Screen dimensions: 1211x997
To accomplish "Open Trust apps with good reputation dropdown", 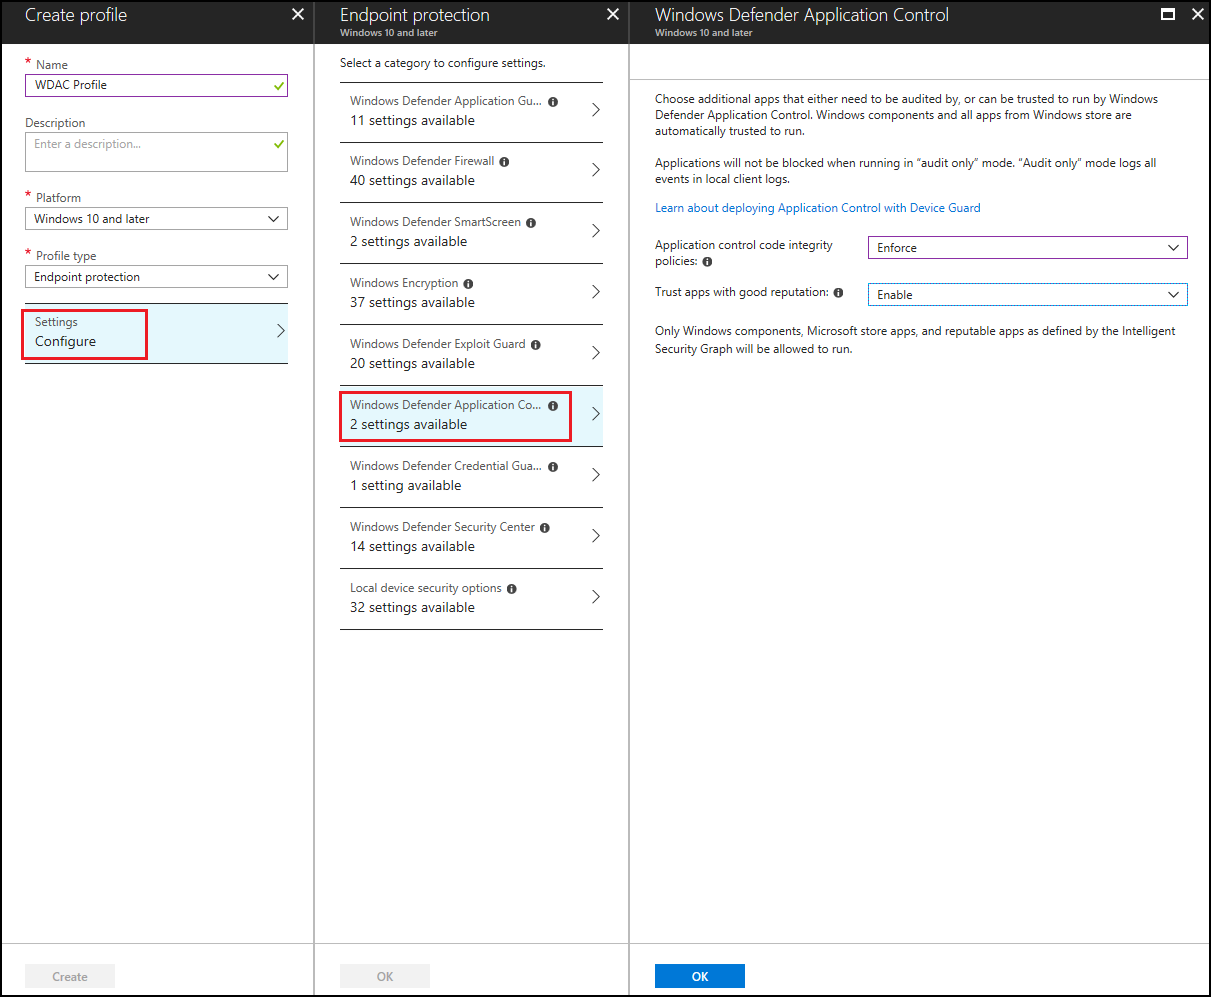I will (x=1027, y=295).
